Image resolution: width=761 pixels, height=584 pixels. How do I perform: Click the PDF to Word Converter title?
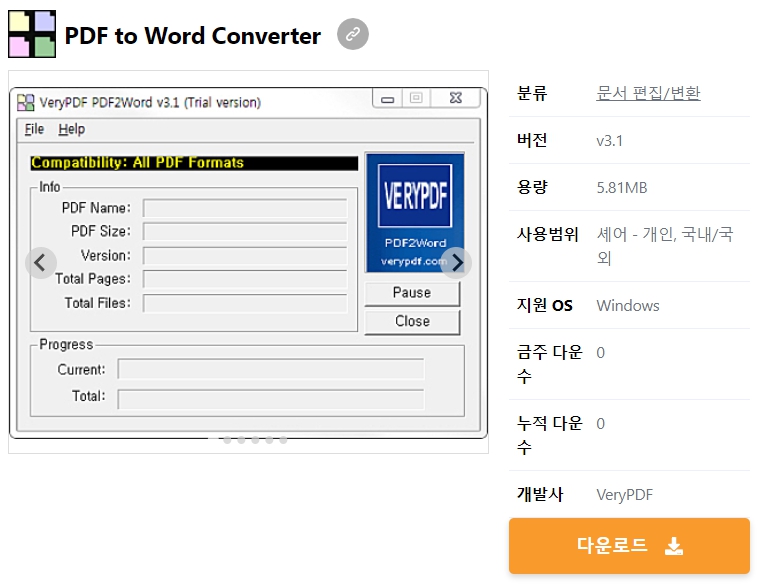[x=193, y=35]
